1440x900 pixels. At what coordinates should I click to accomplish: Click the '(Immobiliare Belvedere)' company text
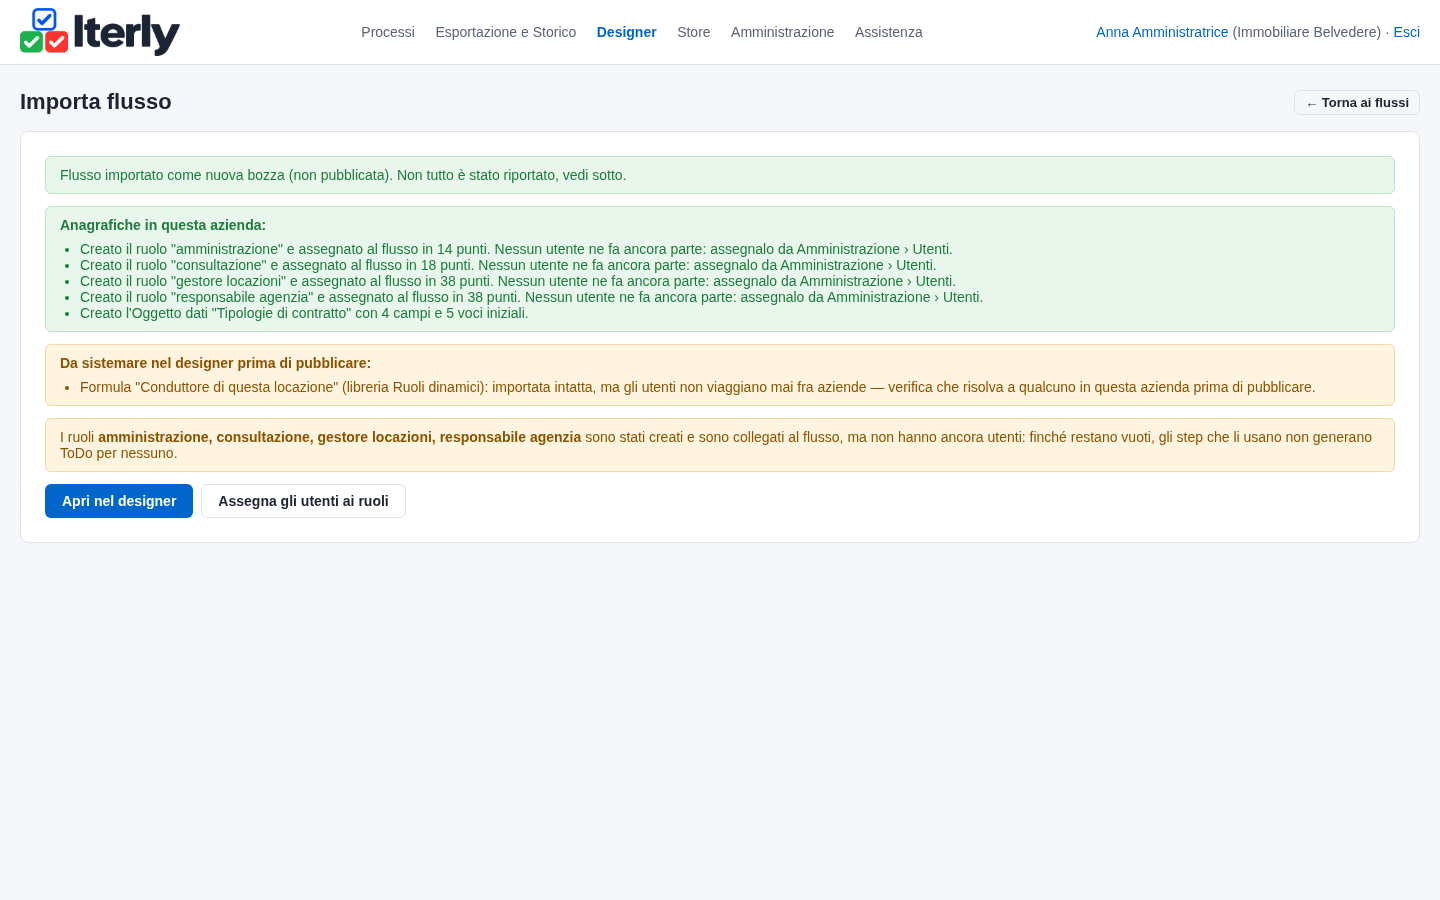pos(1307,32)
